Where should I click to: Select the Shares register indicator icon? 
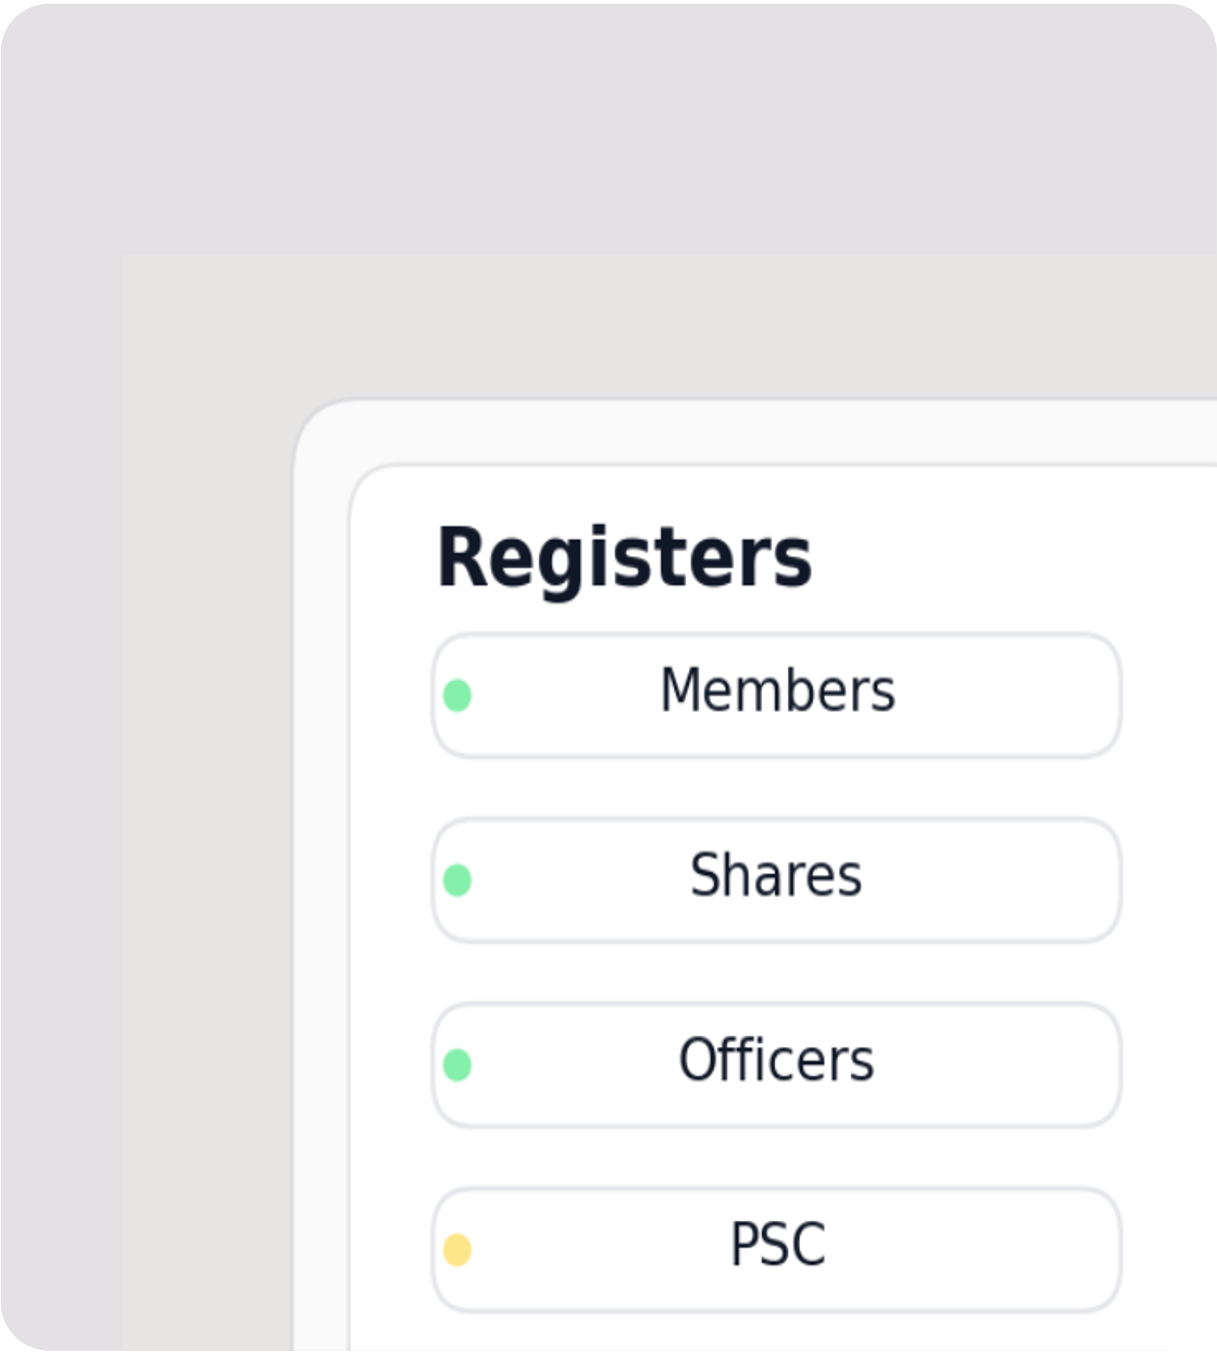[459, 878]
